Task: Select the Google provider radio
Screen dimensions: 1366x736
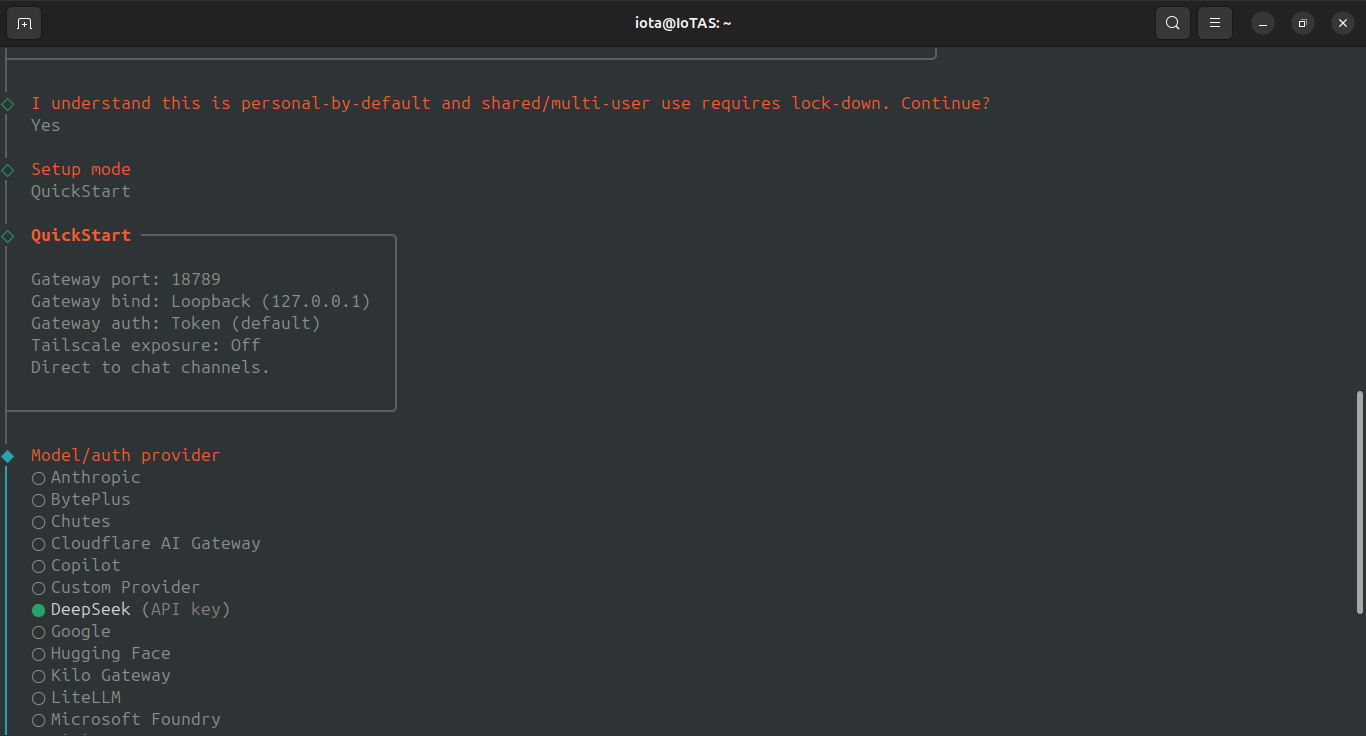Action: pyautogui.click(x=39, y=632)
